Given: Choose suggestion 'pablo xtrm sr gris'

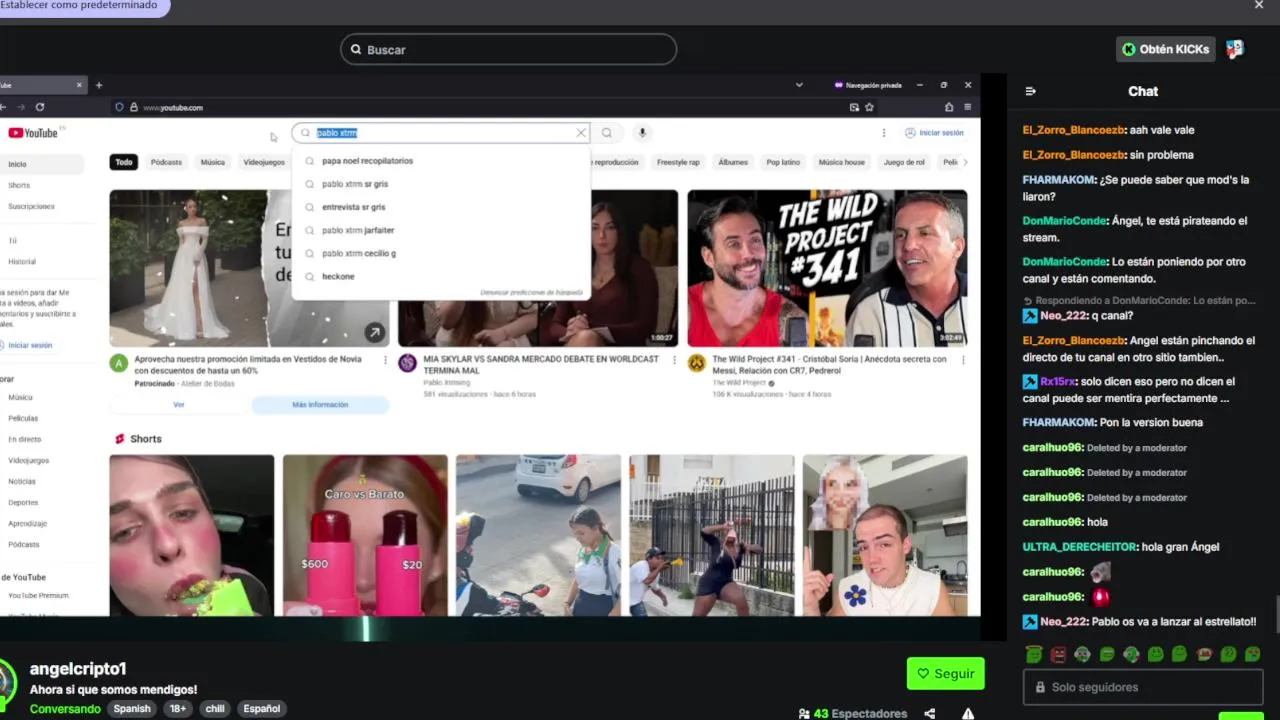Looking at the screenshot, I should pyautogui.click(x=440, y=184).
